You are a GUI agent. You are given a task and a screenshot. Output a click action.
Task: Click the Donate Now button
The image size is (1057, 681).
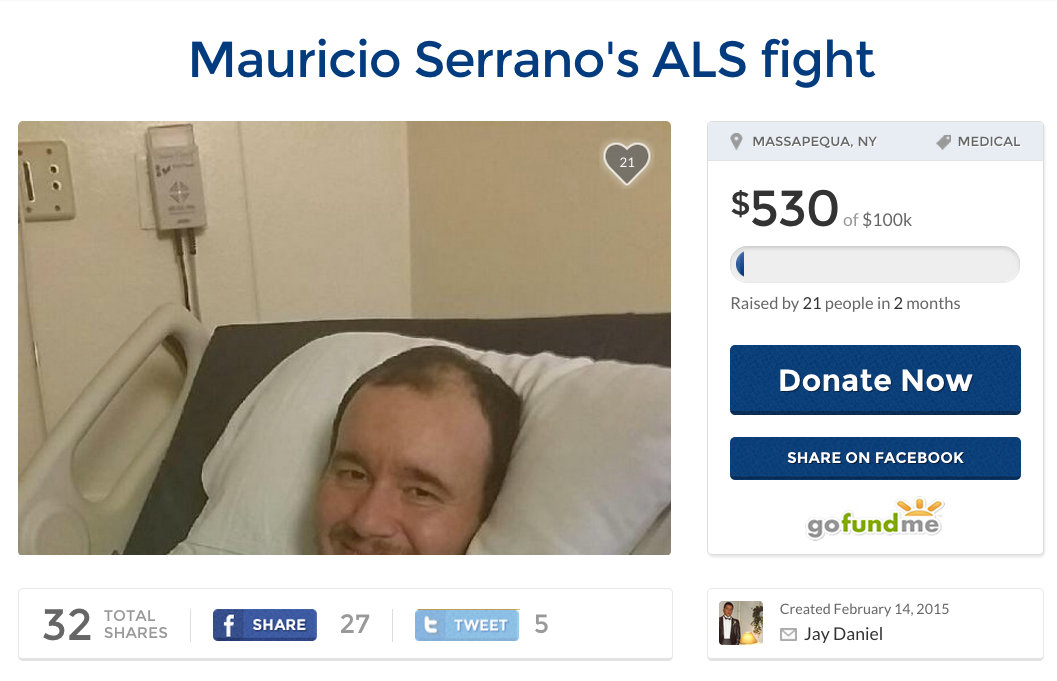[875, 380]
